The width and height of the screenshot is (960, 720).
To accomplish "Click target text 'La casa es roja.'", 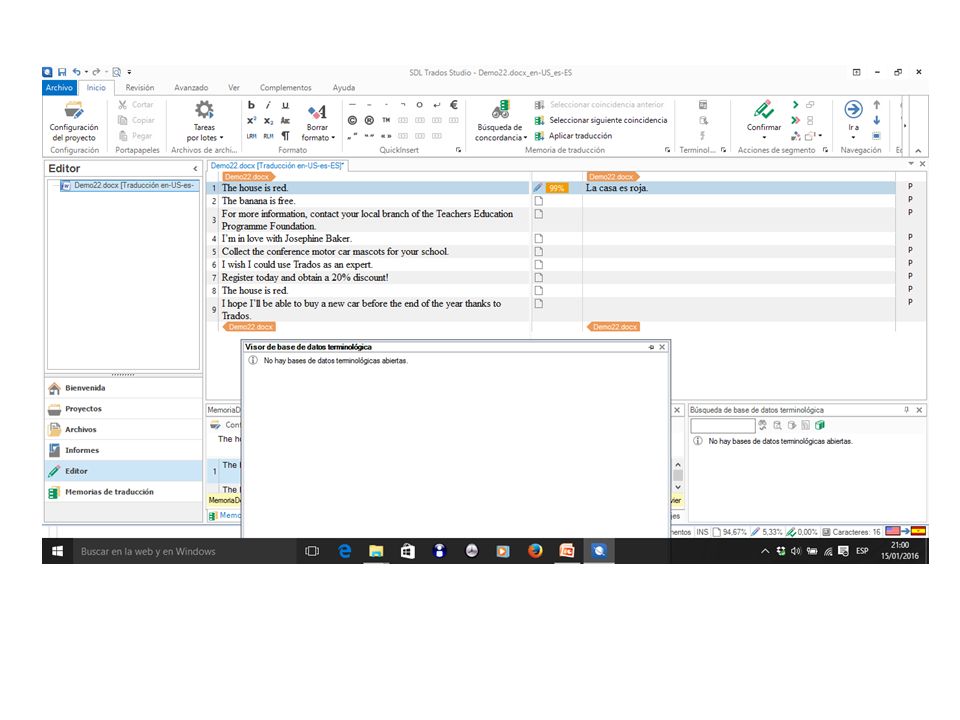I will [x=617, y=188].
